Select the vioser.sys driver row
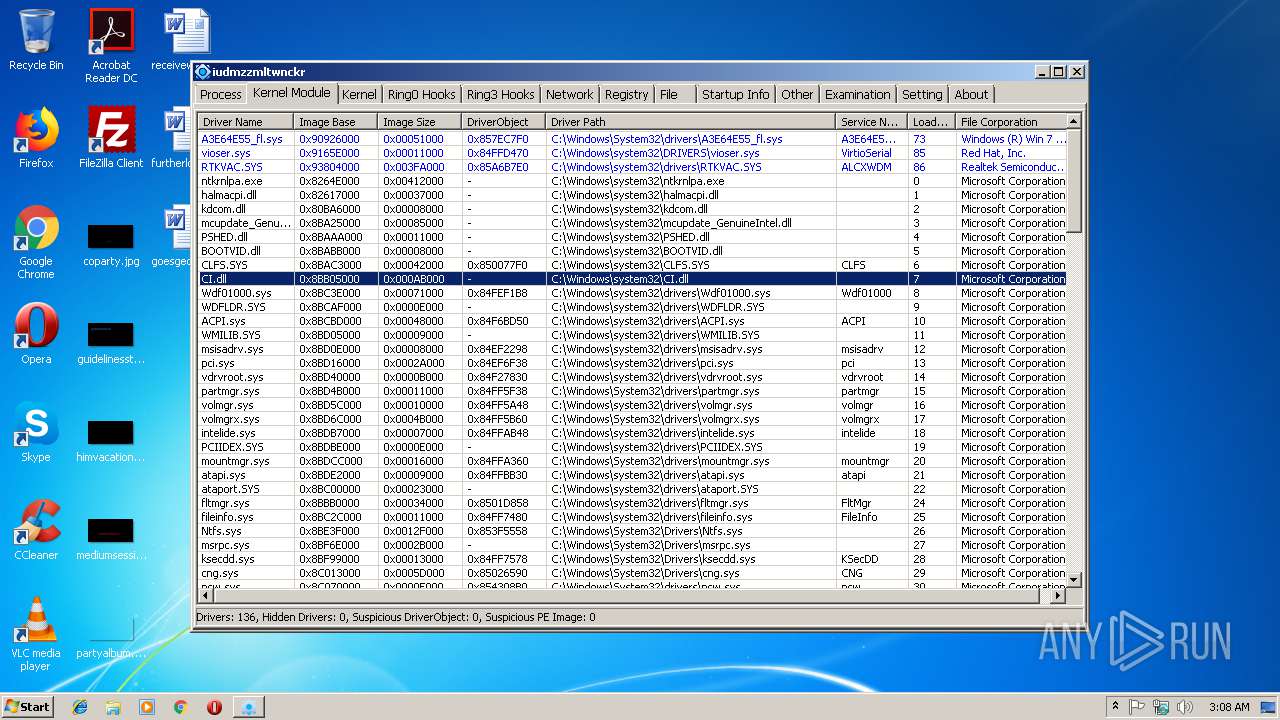The height and width of the screenshot is (720, 1280). coord(632,153)
